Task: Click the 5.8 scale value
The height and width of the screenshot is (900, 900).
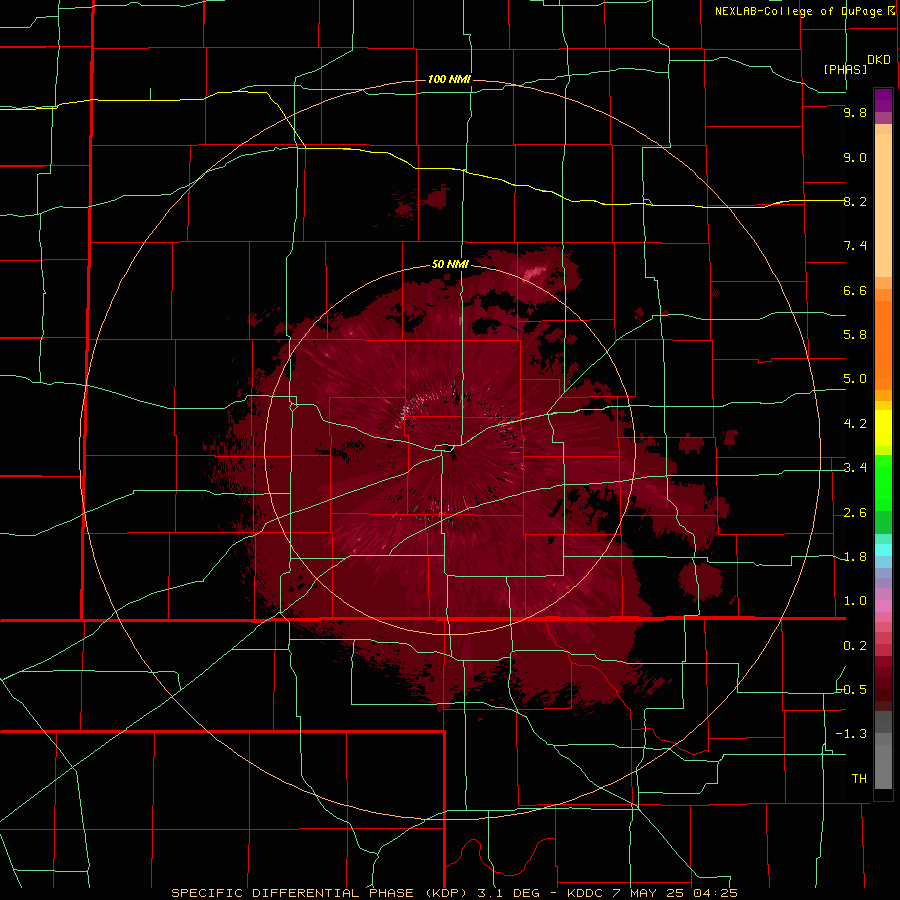Action: point(855,335)
